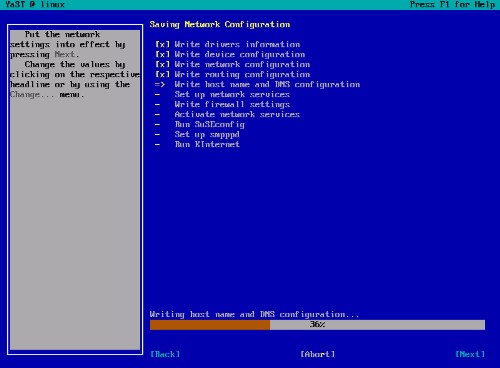Click the dash marker beside Set up network services
The width and height of the screenshot is (500, 368).
click(157, 94)
